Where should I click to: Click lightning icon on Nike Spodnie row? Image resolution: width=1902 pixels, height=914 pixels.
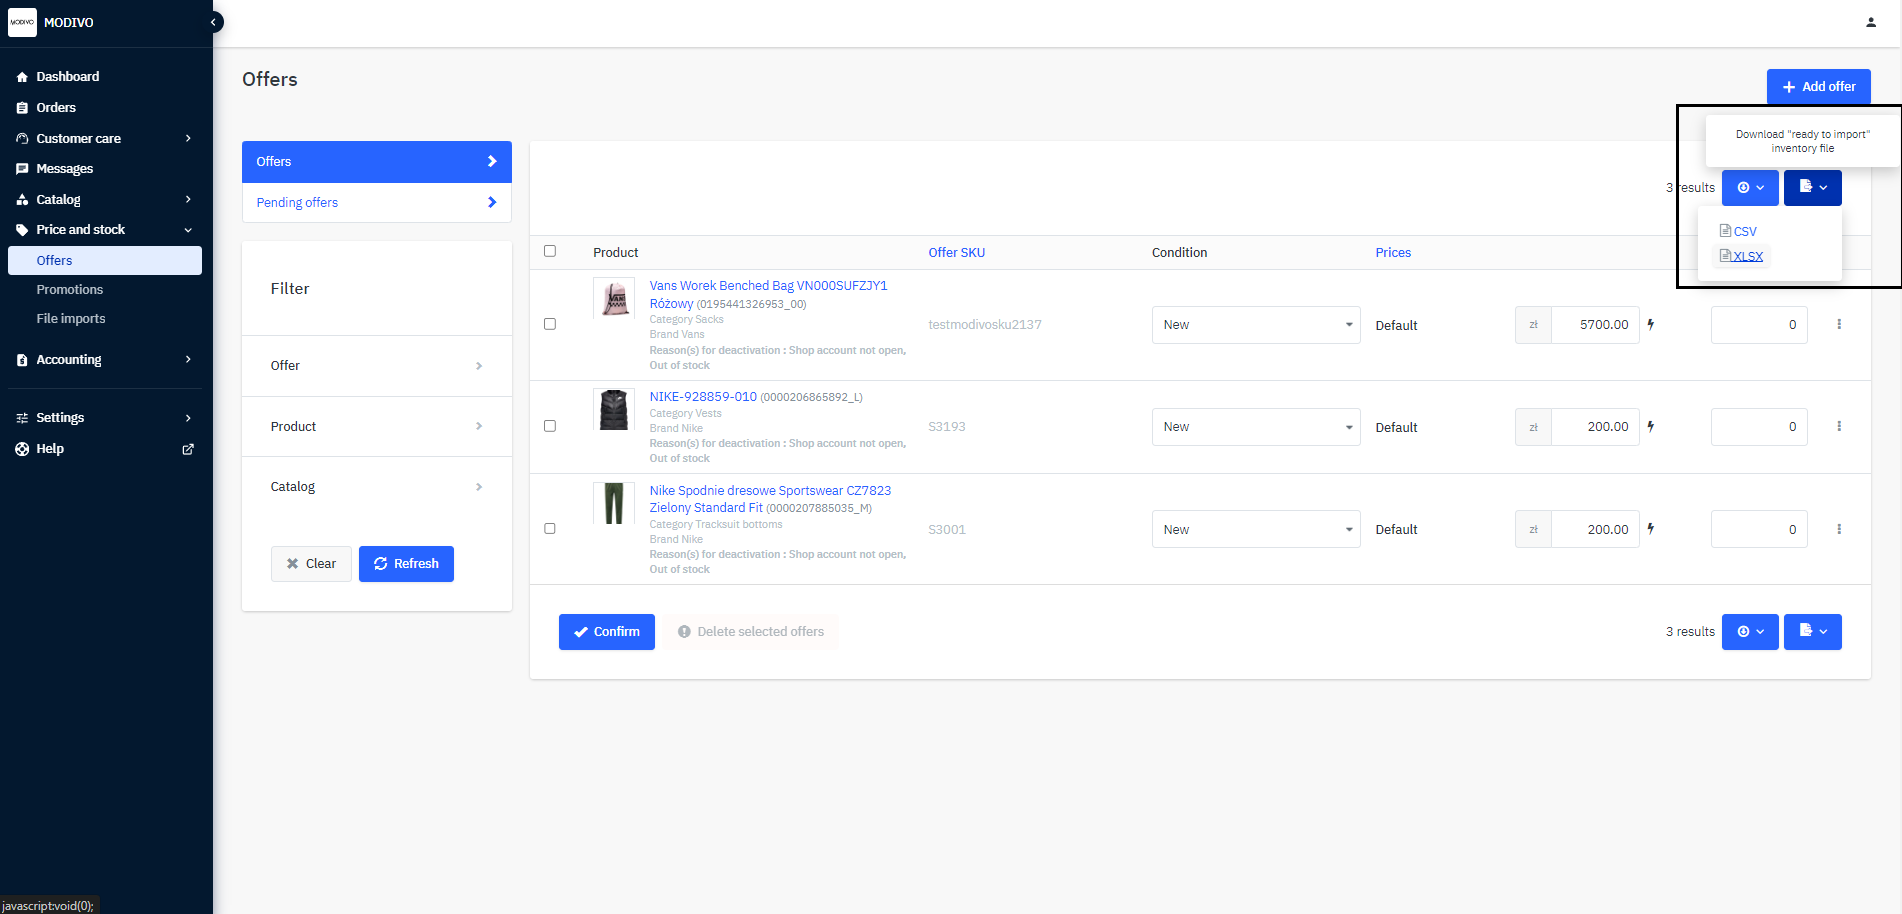(1650, 529)
